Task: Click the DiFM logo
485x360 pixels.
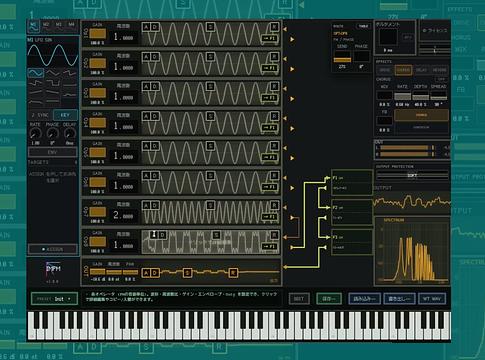Action: point(53,269)
